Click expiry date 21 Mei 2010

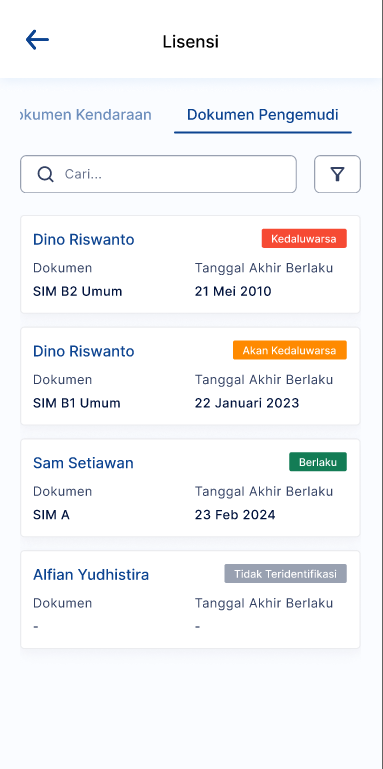coord(233,292)
